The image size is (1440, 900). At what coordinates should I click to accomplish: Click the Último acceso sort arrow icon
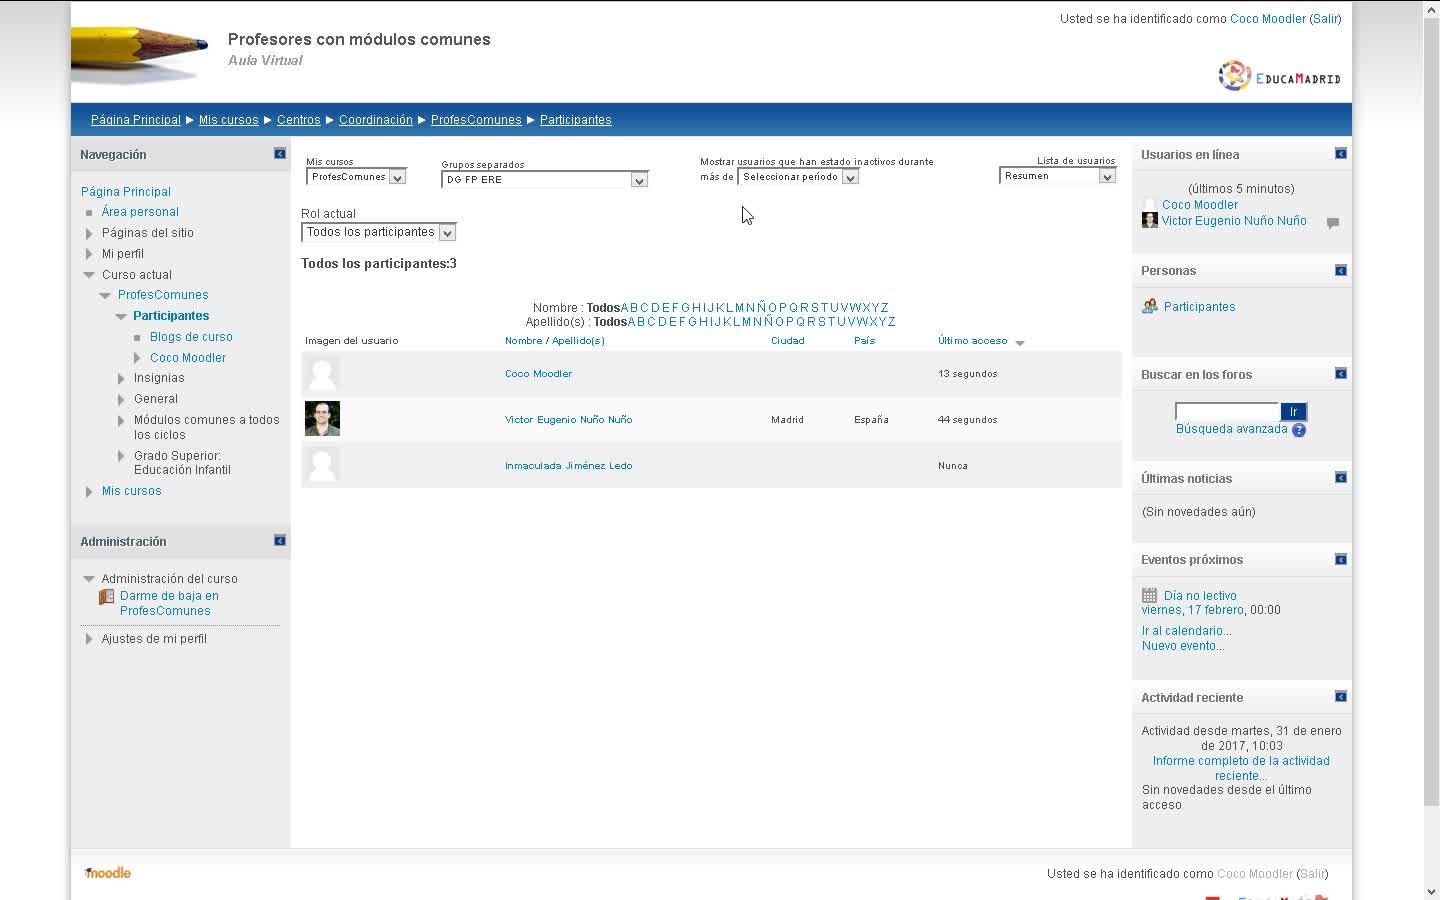click(1020, 343)
